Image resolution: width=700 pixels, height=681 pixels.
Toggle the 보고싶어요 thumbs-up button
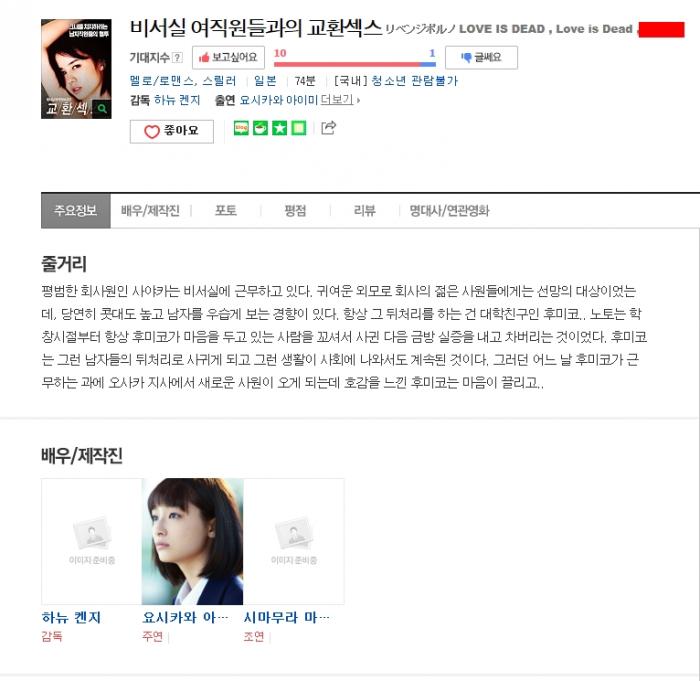coord(228,58)
